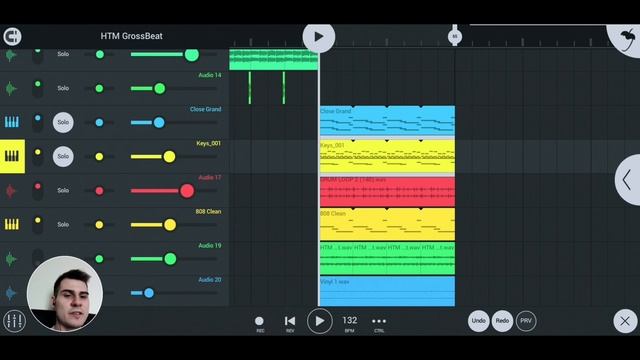
Task: Click the Audio 19 pan knob
Action: point(99,259)
